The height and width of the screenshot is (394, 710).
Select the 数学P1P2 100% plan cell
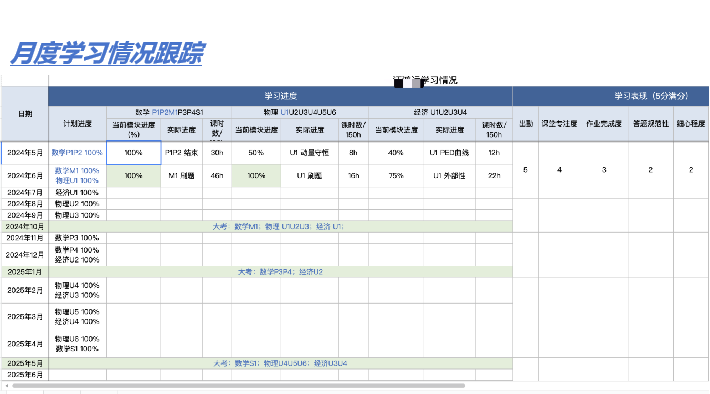pos(77,153)
